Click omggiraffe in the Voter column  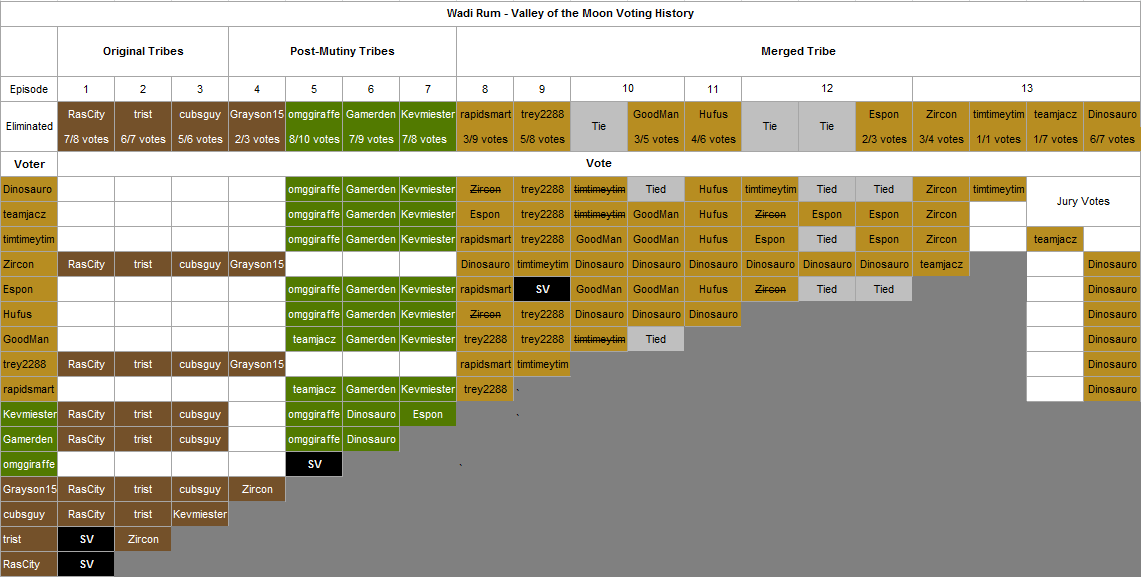coord(29,464)
